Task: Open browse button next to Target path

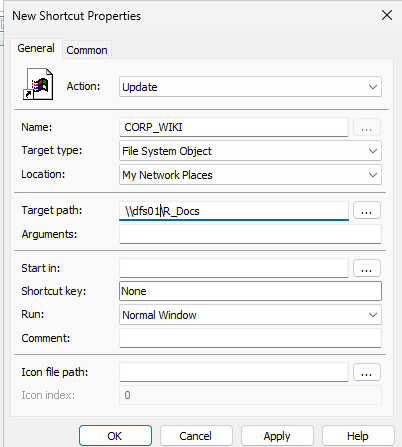Action: point(367,210)
